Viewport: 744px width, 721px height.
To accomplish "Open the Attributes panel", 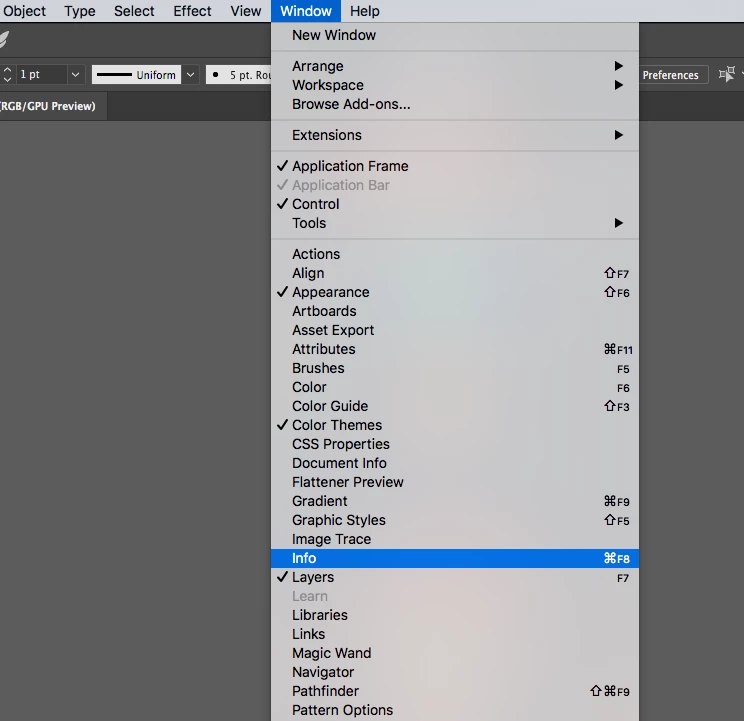I will (x=455, y=349).
